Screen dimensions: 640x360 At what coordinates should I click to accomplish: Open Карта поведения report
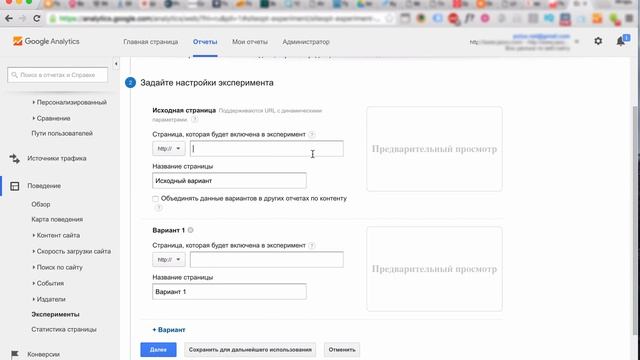click(57, 220)
